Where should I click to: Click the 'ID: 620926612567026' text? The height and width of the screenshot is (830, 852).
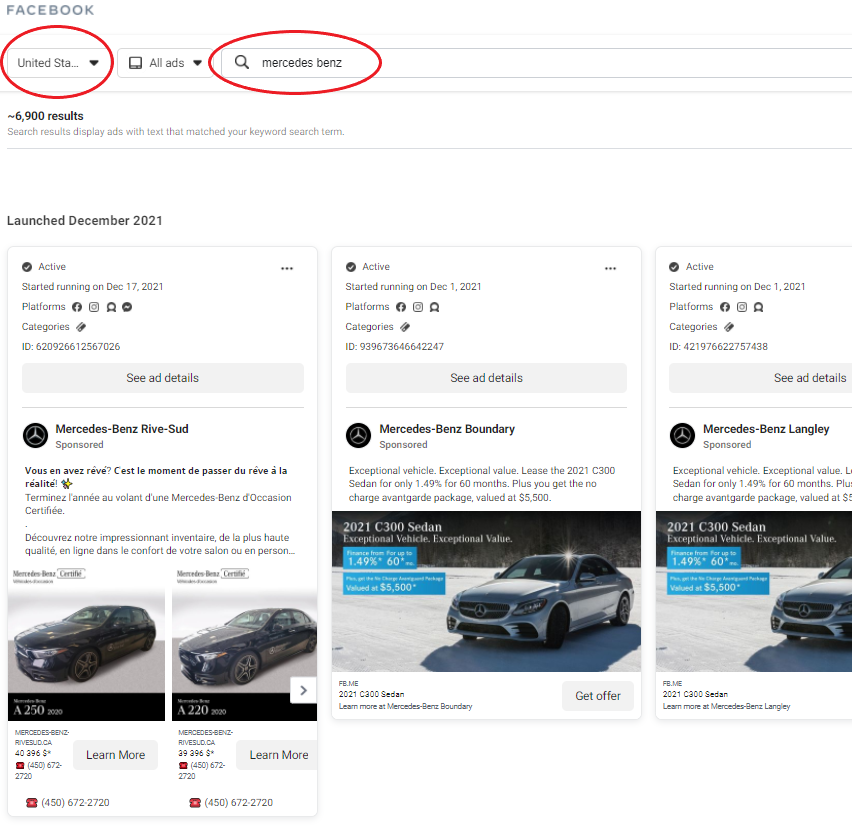point(71,347)
